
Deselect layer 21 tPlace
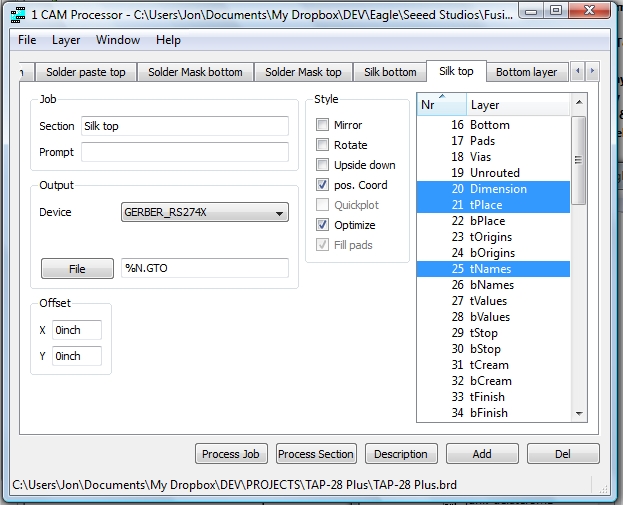click(x=493, y=205)
